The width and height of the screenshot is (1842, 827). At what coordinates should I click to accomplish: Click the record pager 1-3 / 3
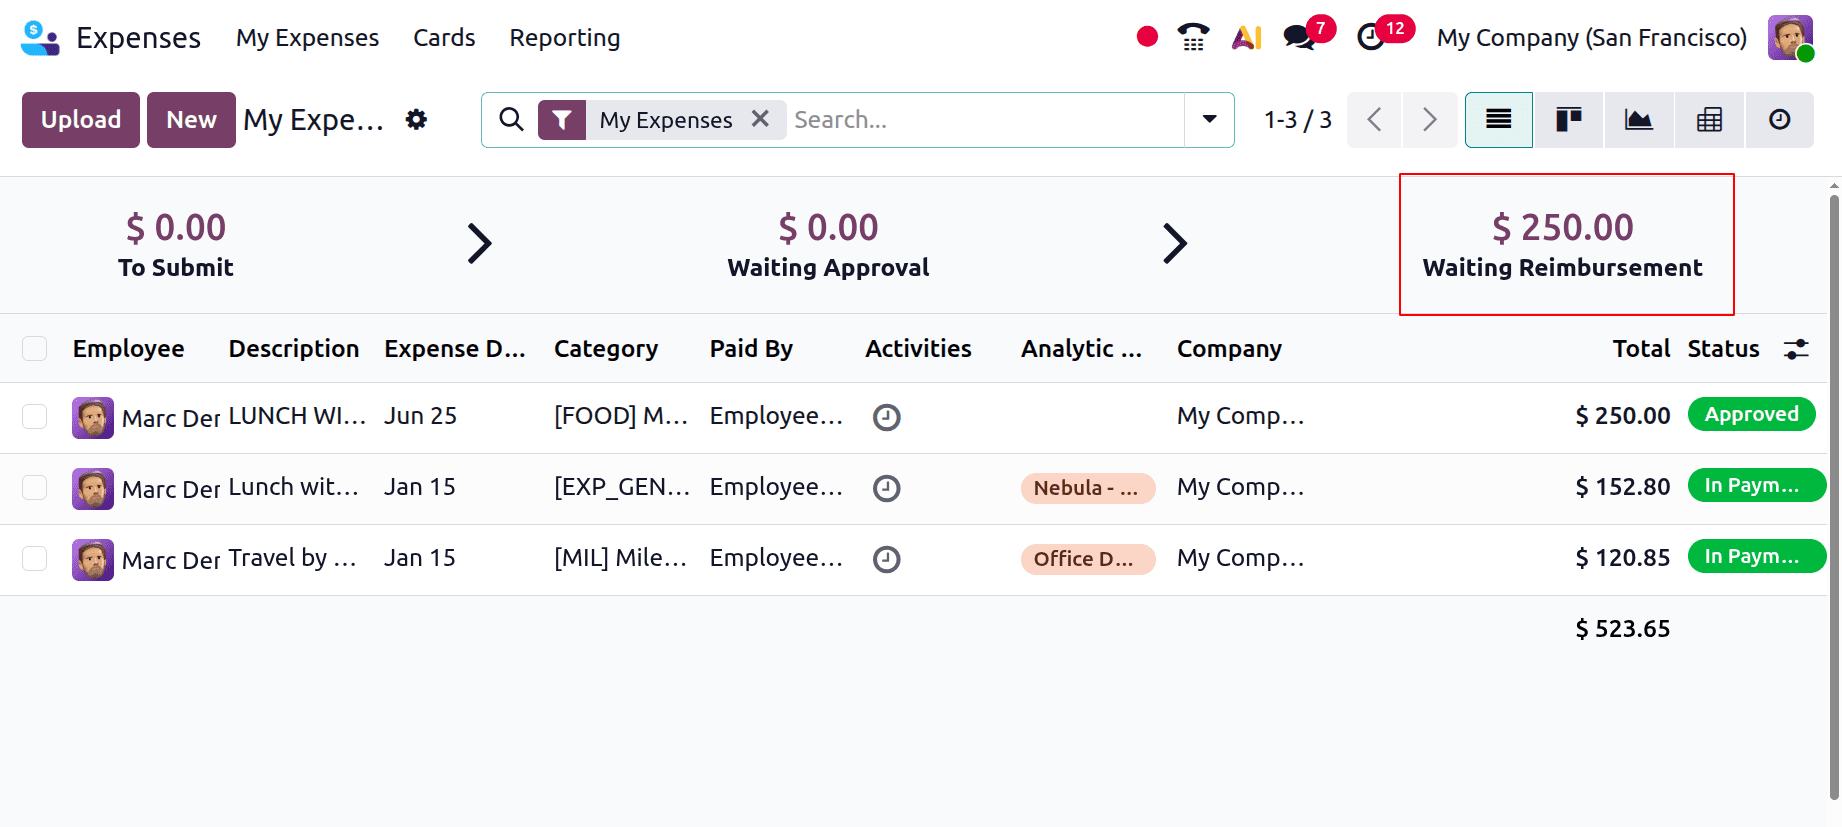pos(1297,120)
